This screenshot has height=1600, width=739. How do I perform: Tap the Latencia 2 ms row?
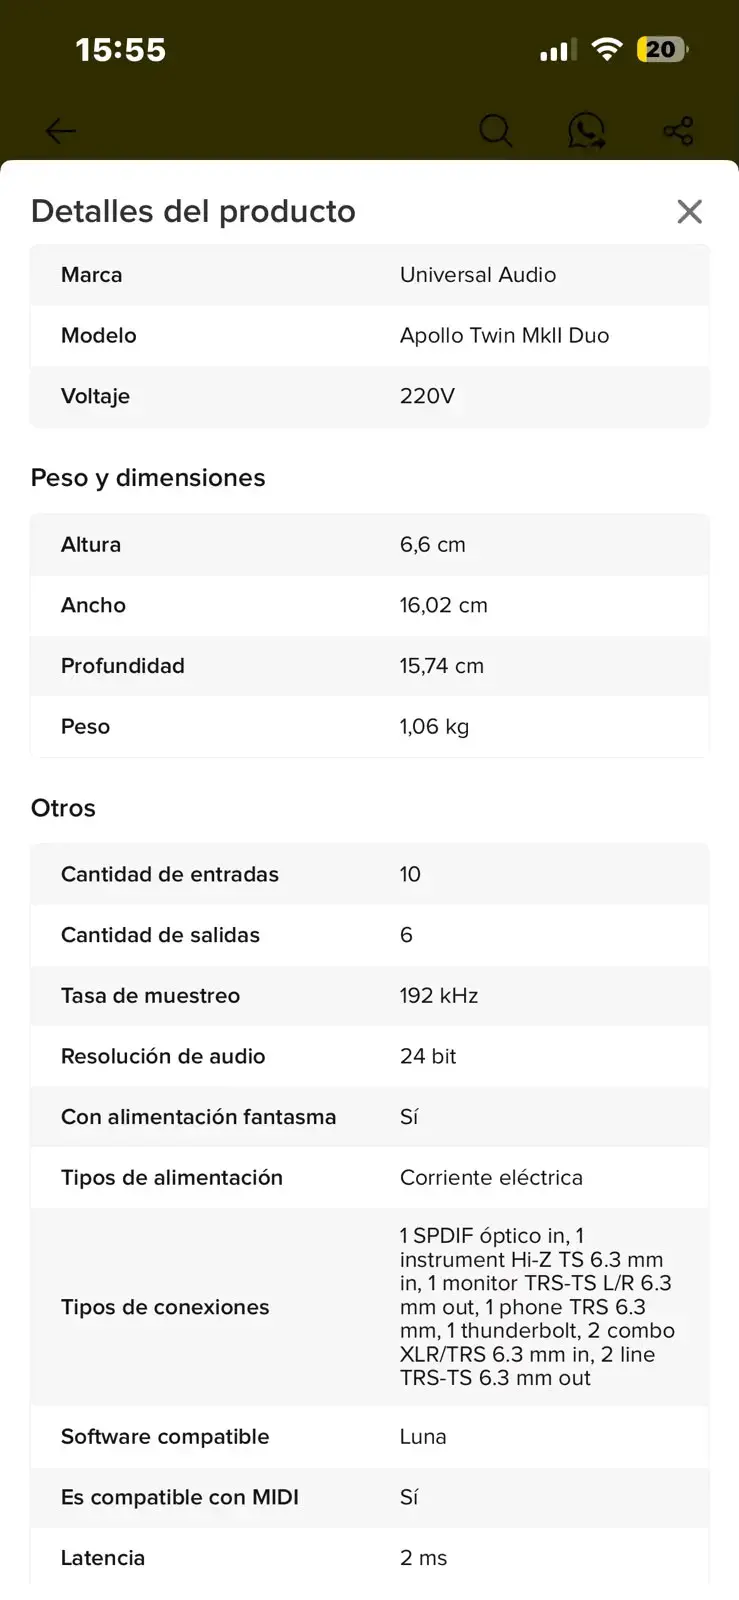(x=370, y=1558)
